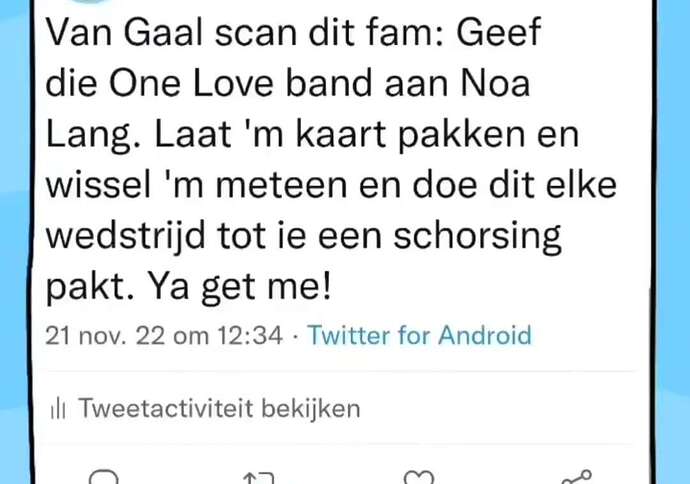690x484 pixels.
Task: Click the blue background right of the card
Action: (x=673, y=242)
